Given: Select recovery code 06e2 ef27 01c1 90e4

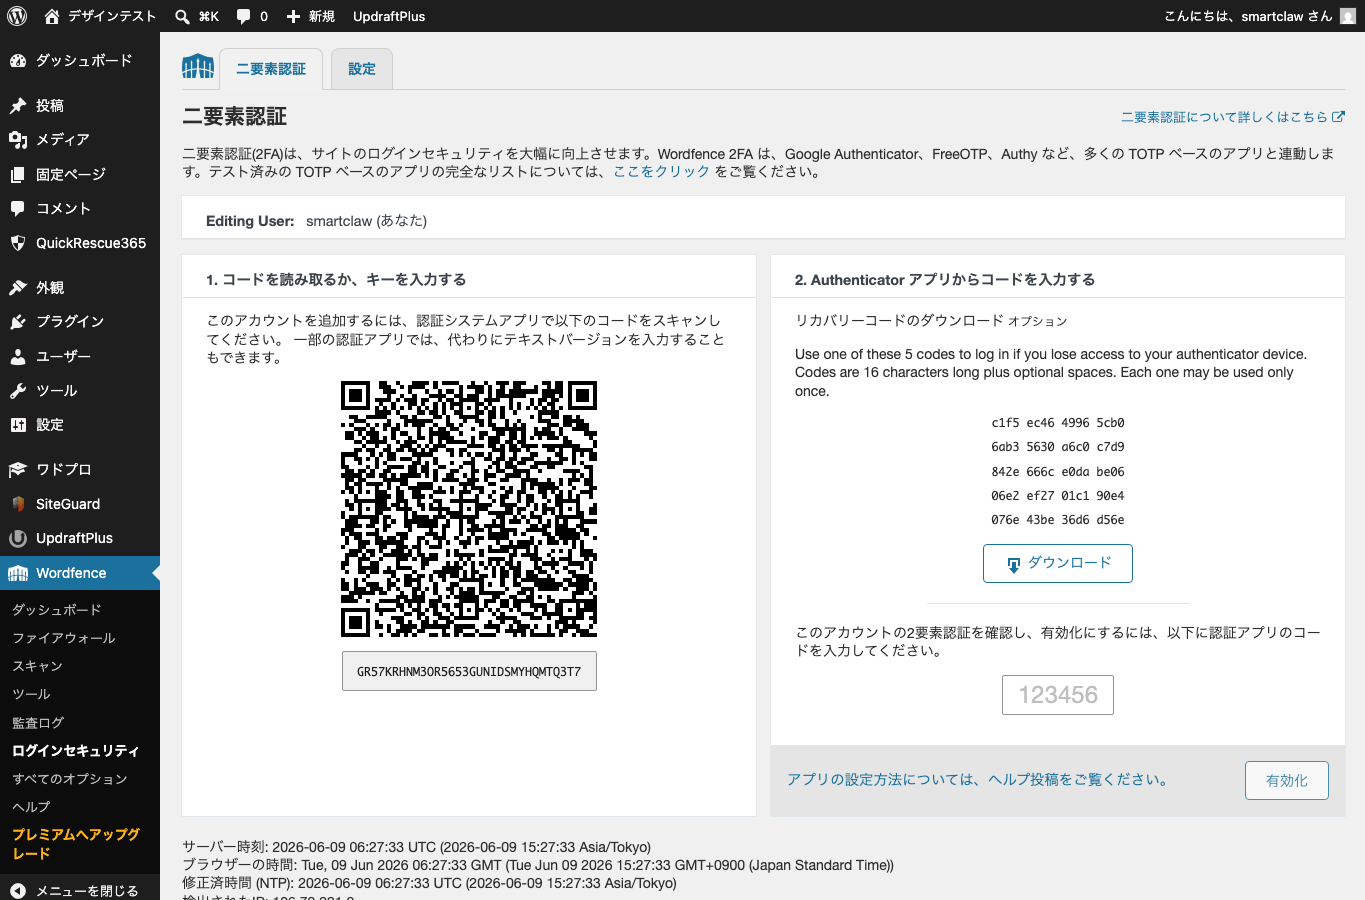Looking at the screenshot, I should click(x=1058, y=496).
